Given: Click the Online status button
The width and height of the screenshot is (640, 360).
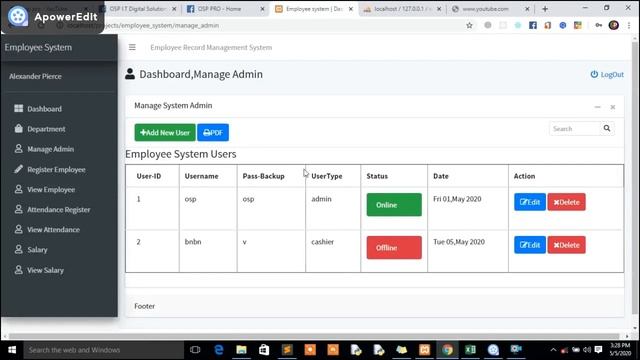Looking at the screenshot, I should coord(394,204).
